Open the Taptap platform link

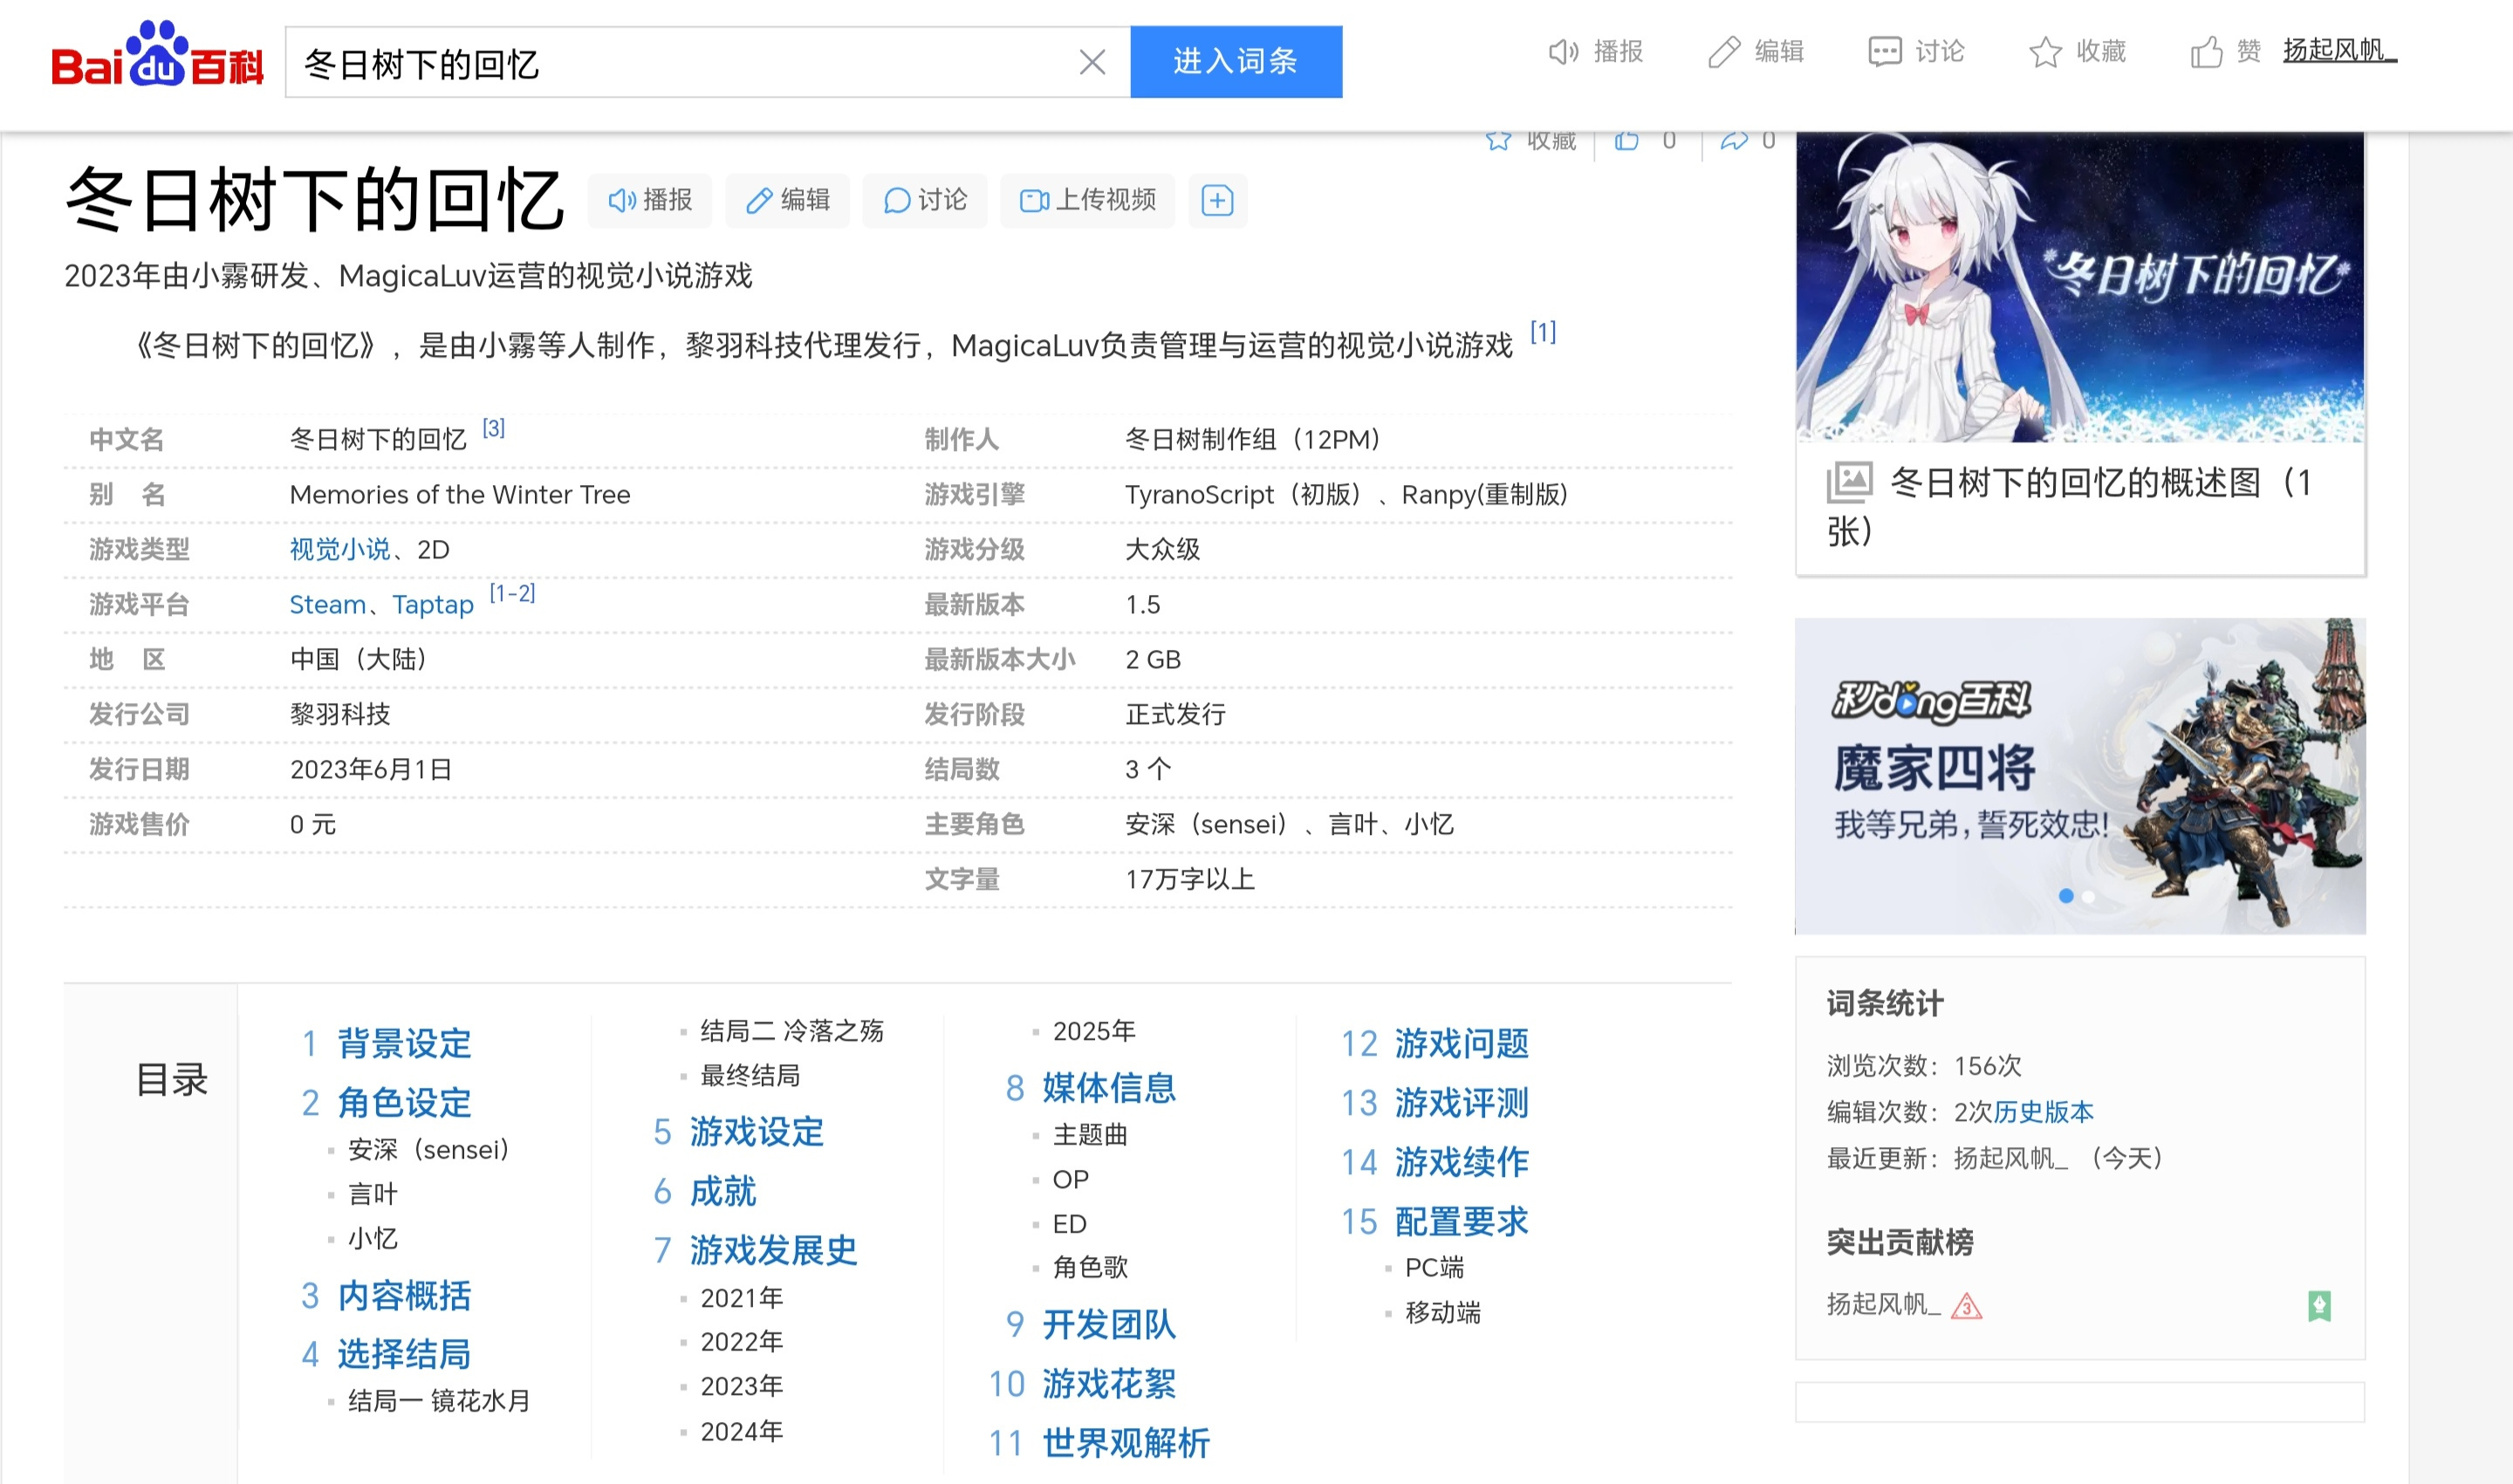[433, 604]
